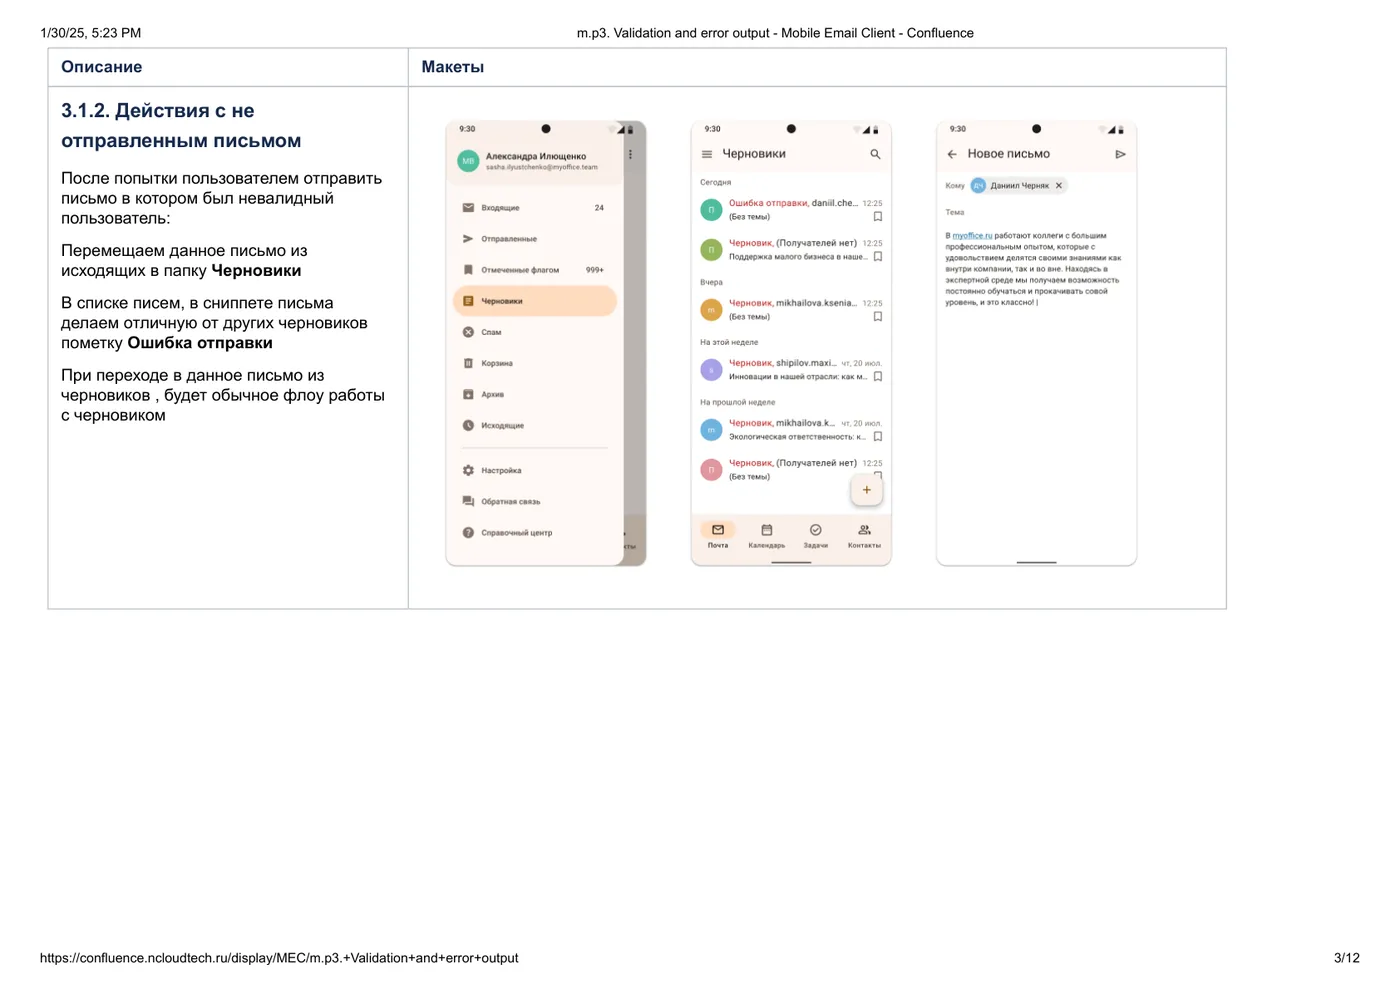Image resolution: width=1400 pixels, height=989 pixels.
Task: Click the Сегодня section header
Action: [716, 183]
